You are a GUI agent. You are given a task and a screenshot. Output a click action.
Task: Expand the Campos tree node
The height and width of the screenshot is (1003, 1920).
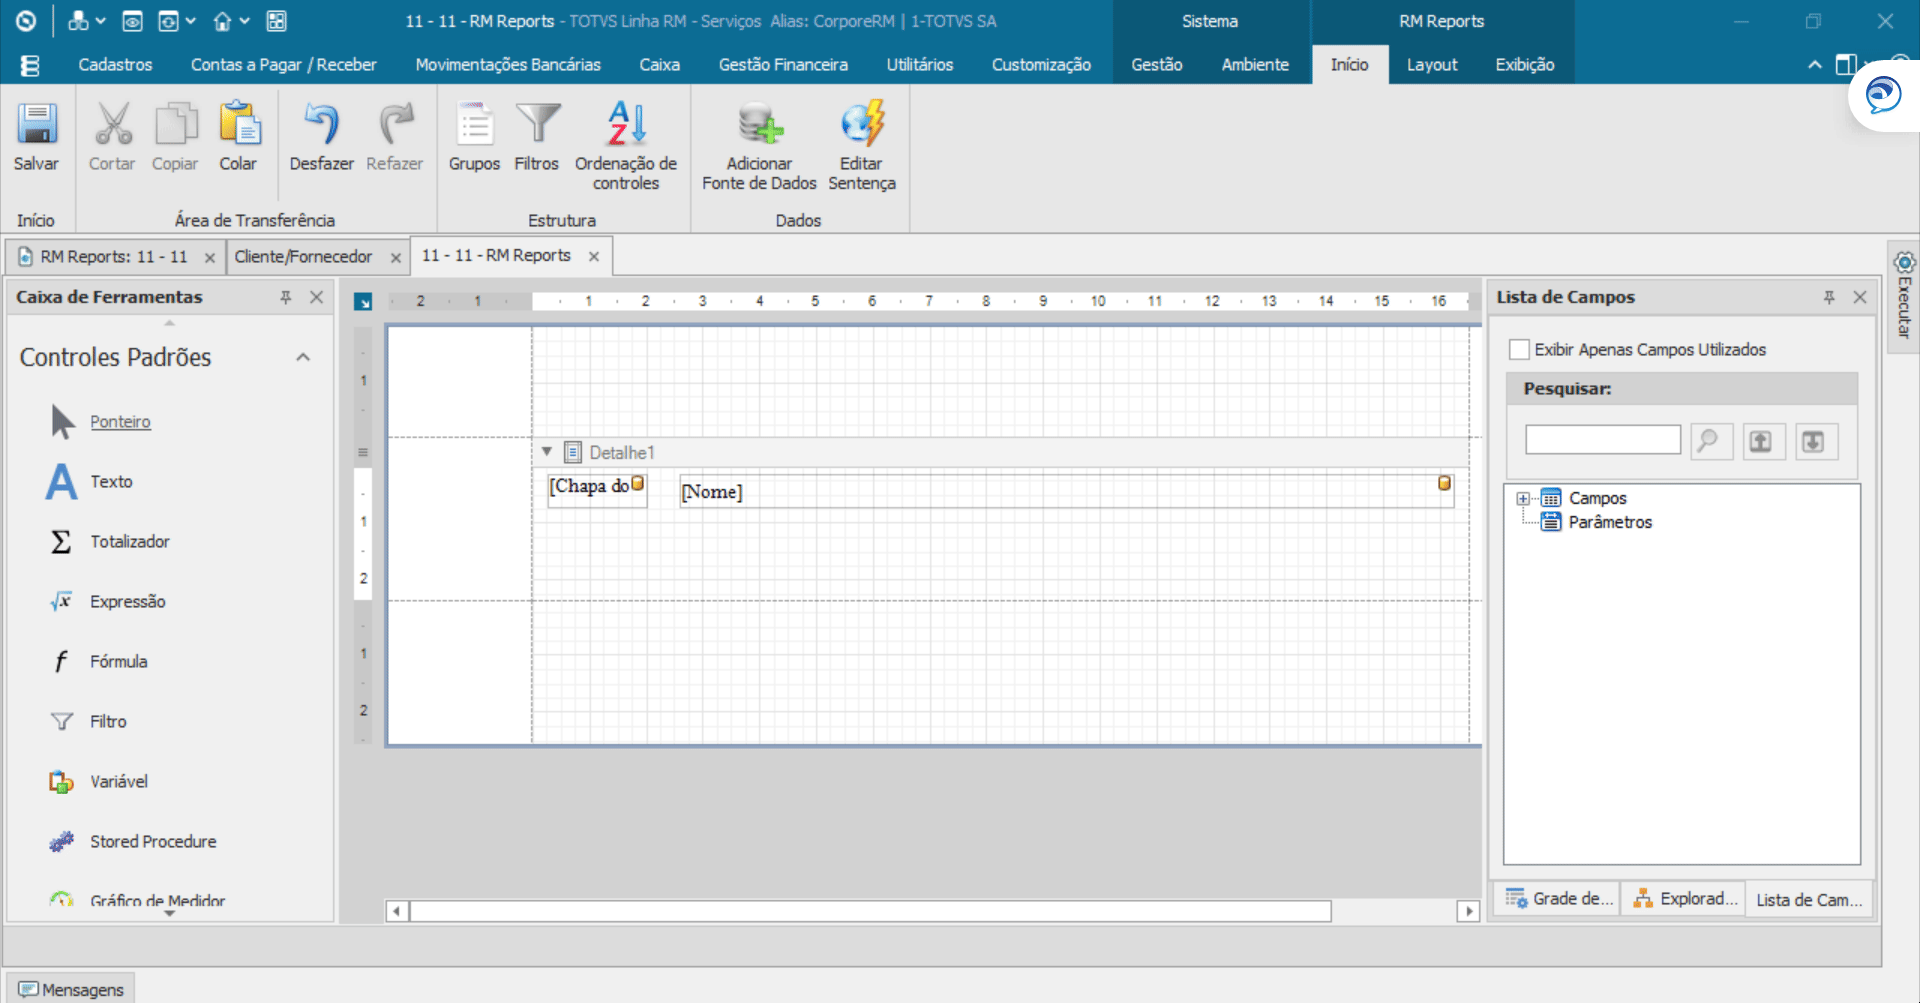click(1523, 498)
